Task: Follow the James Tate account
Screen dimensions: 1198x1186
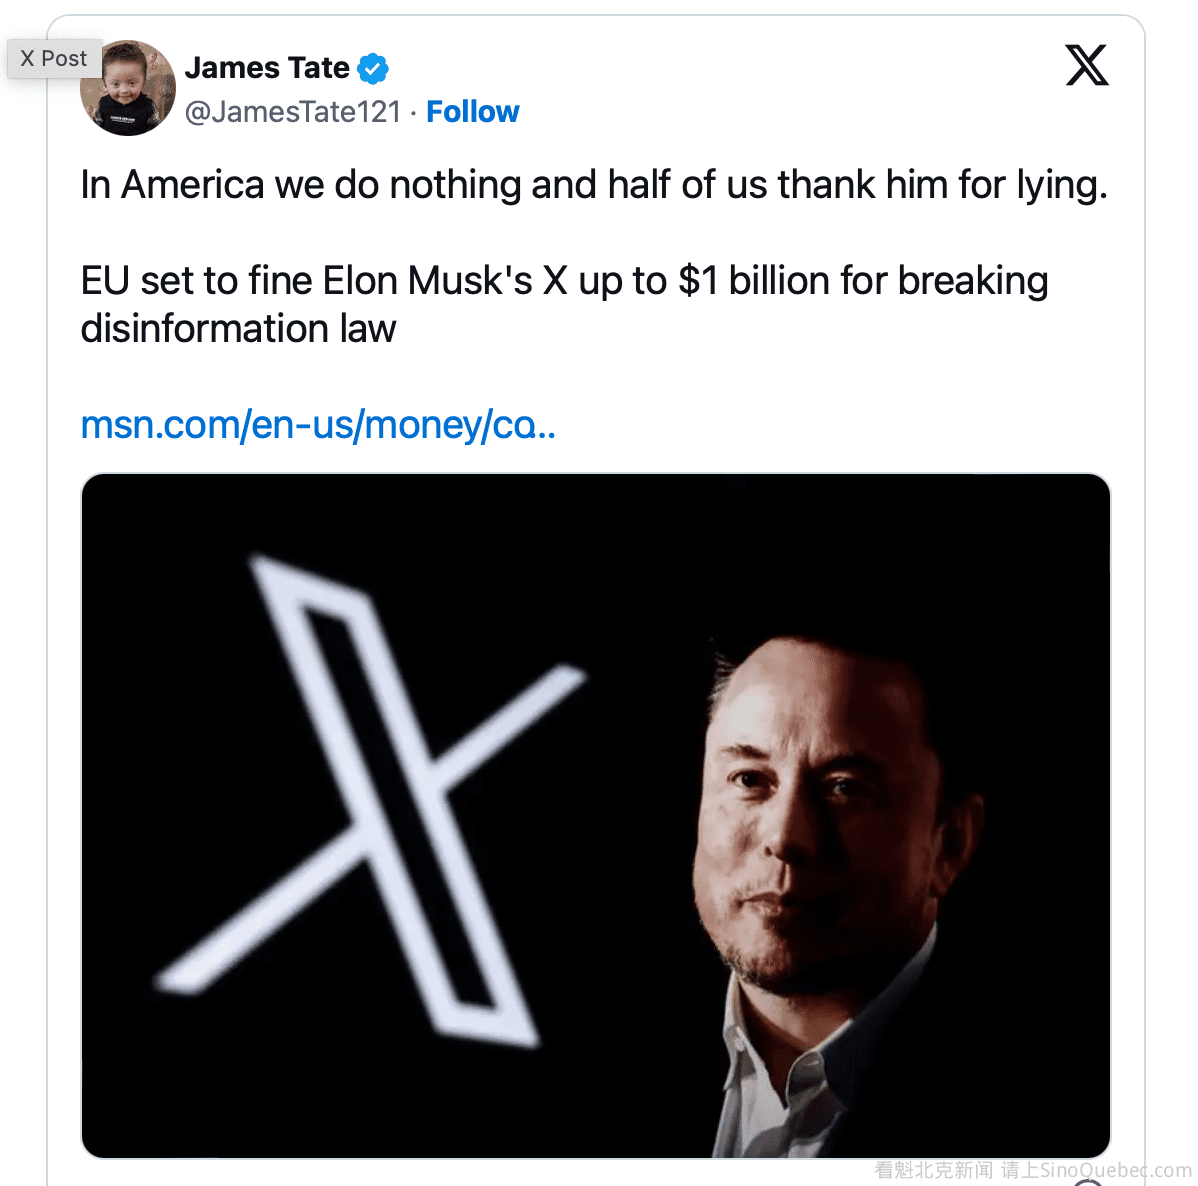Action: coord(472,112)
